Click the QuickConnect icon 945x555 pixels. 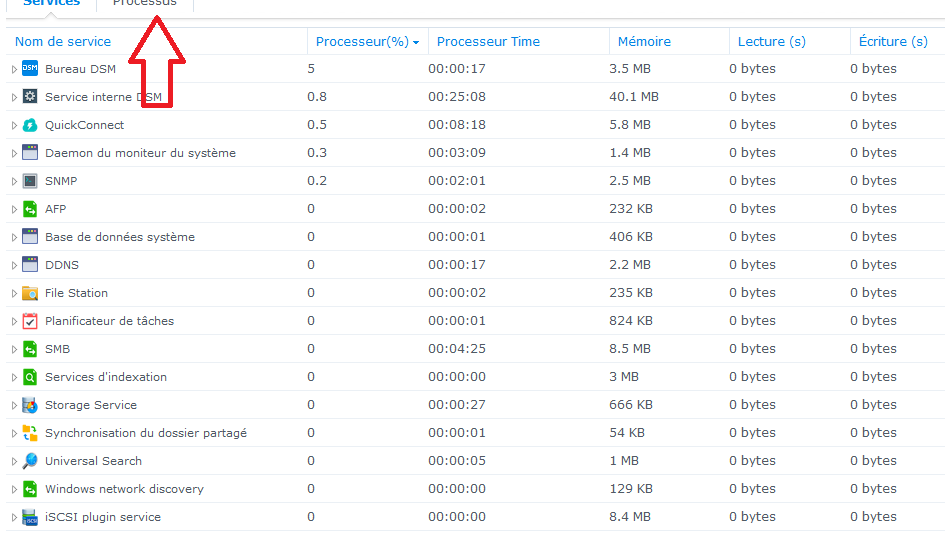point(30,125)
